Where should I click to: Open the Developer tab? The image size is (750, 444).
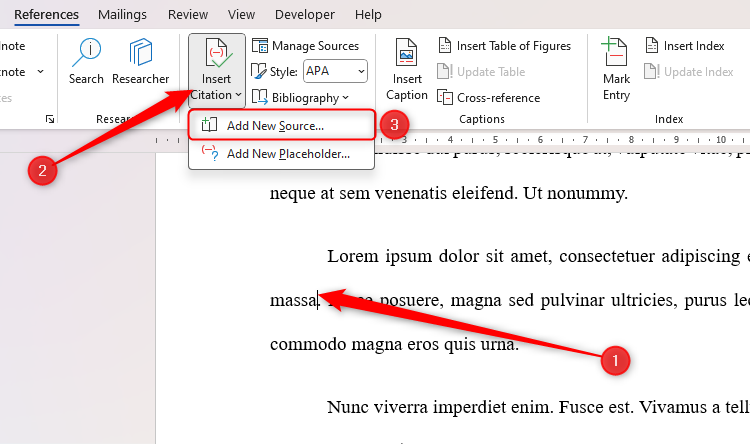pos(305,15)
